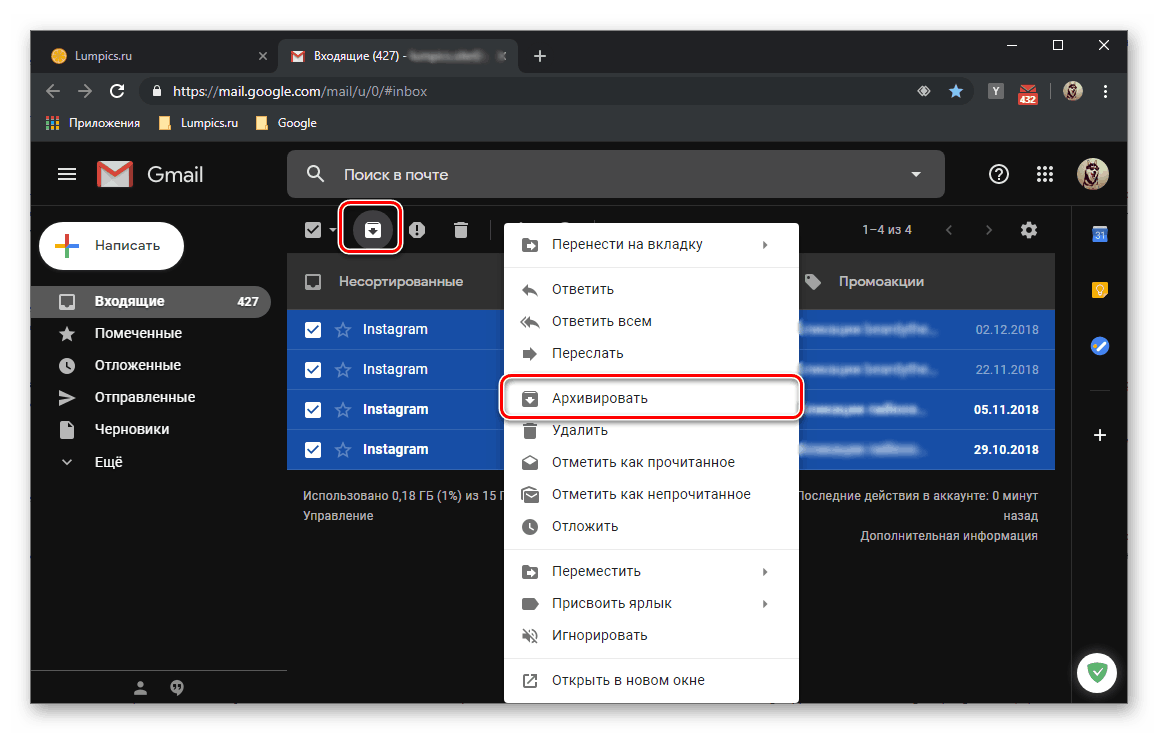Open Google Keep in the side panel
The image size is (1158, 734).
pyautogui.click(x=1099, y=290)
